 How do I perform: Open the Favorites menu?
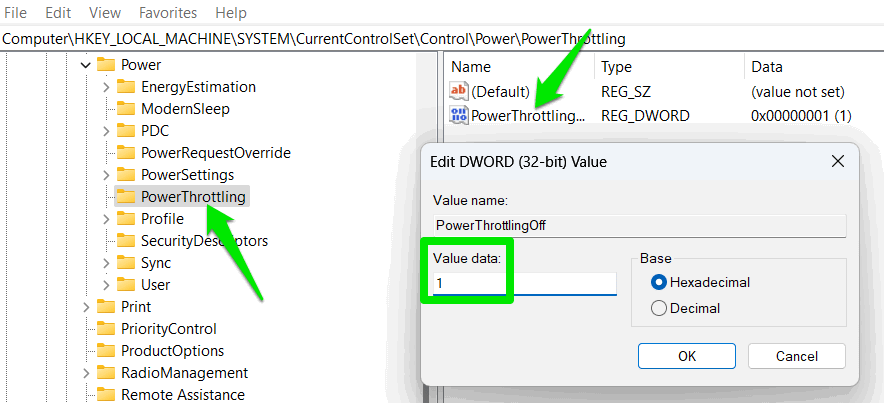tap(168, 13)
